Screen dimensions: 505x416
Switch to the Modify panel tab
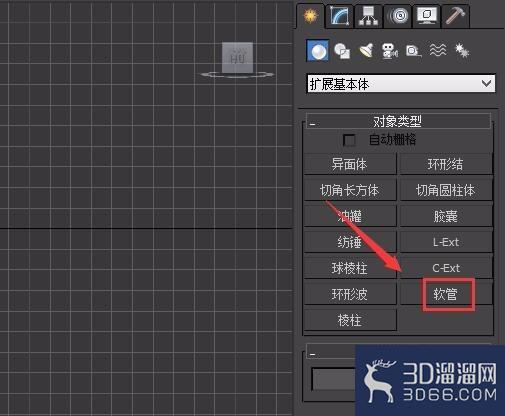tap(340, 16)
